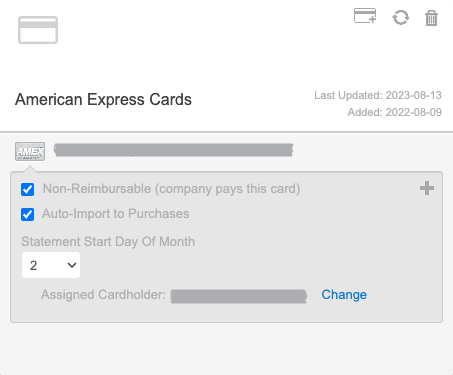Click the Assigned Cardholder label
Screen dimensions: 453x375
point(103,295)
